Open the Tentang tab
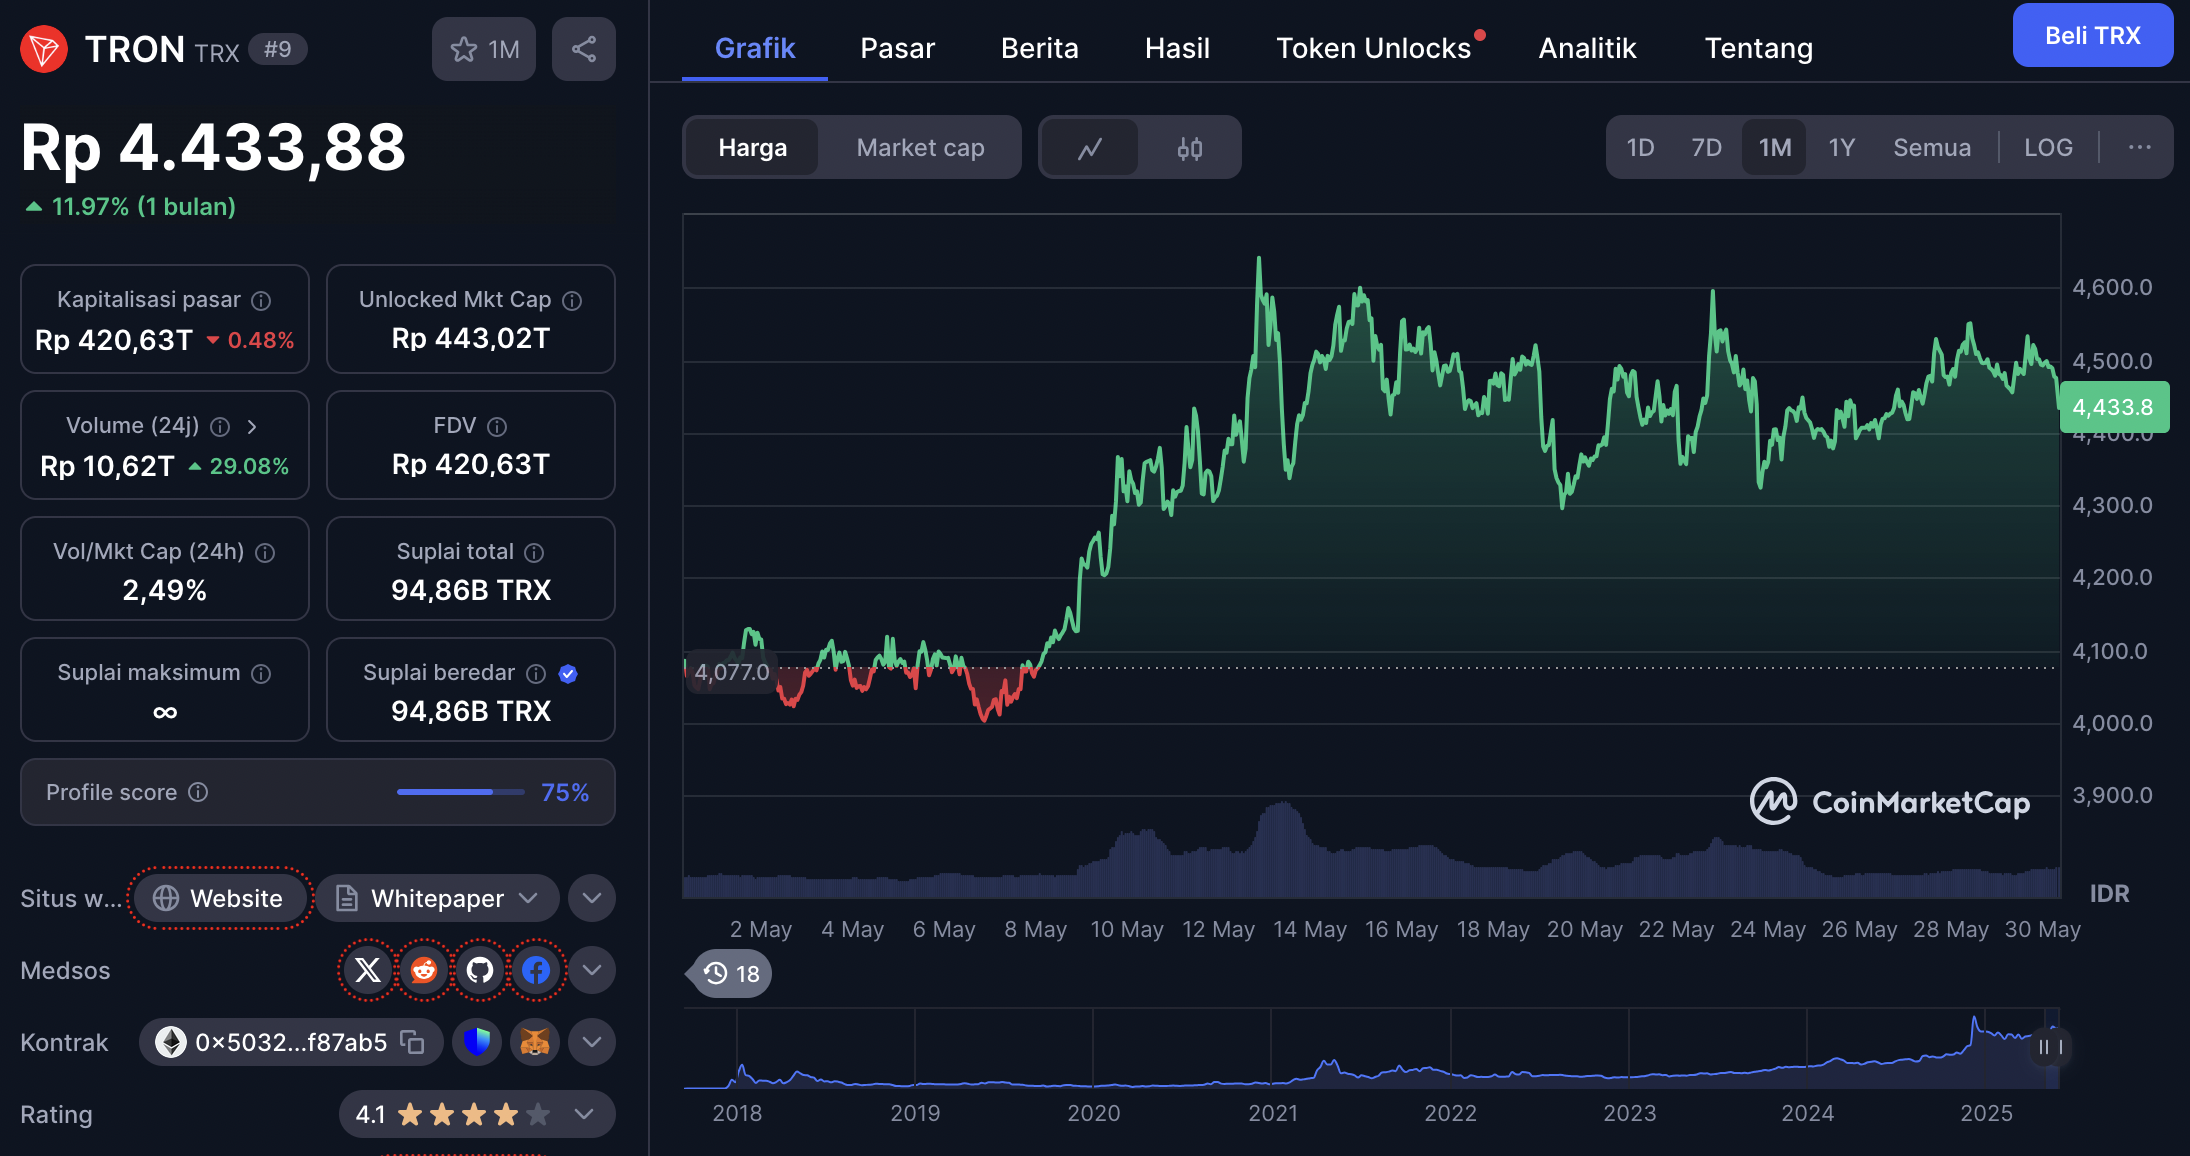The width and height of the screenshot is (2190, 1156). pos(1758,48)
